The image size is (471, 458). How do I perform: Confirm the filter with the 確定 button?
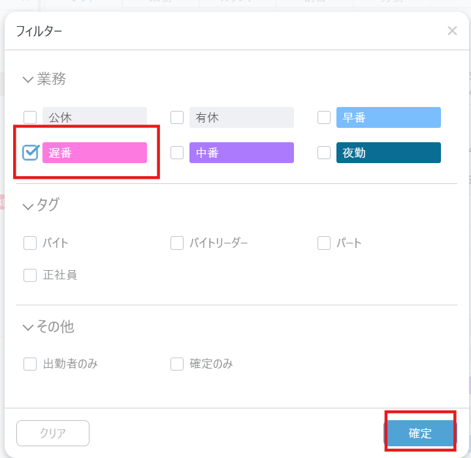click(420, 433)
